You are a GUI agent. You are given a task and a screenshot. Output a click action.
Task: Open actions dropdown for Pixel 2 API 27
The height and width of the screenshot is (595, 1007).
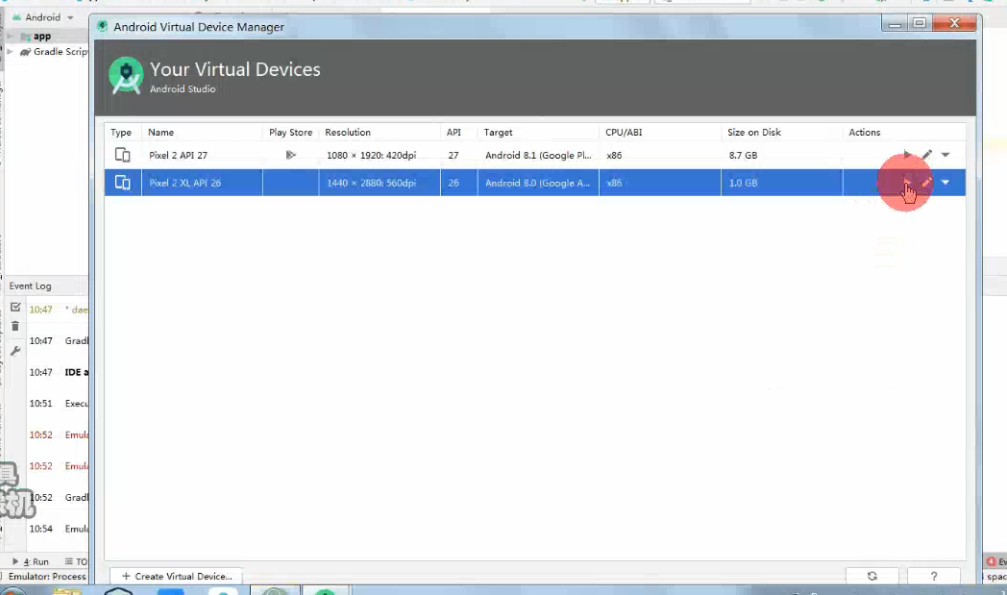945,155
